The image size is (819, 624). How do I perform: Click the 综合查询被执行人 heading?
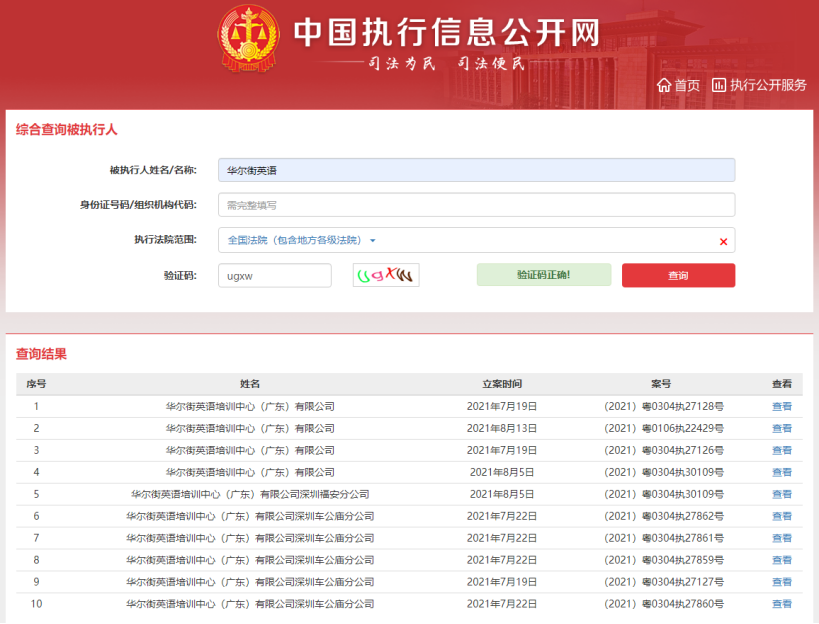coord(66,129)
